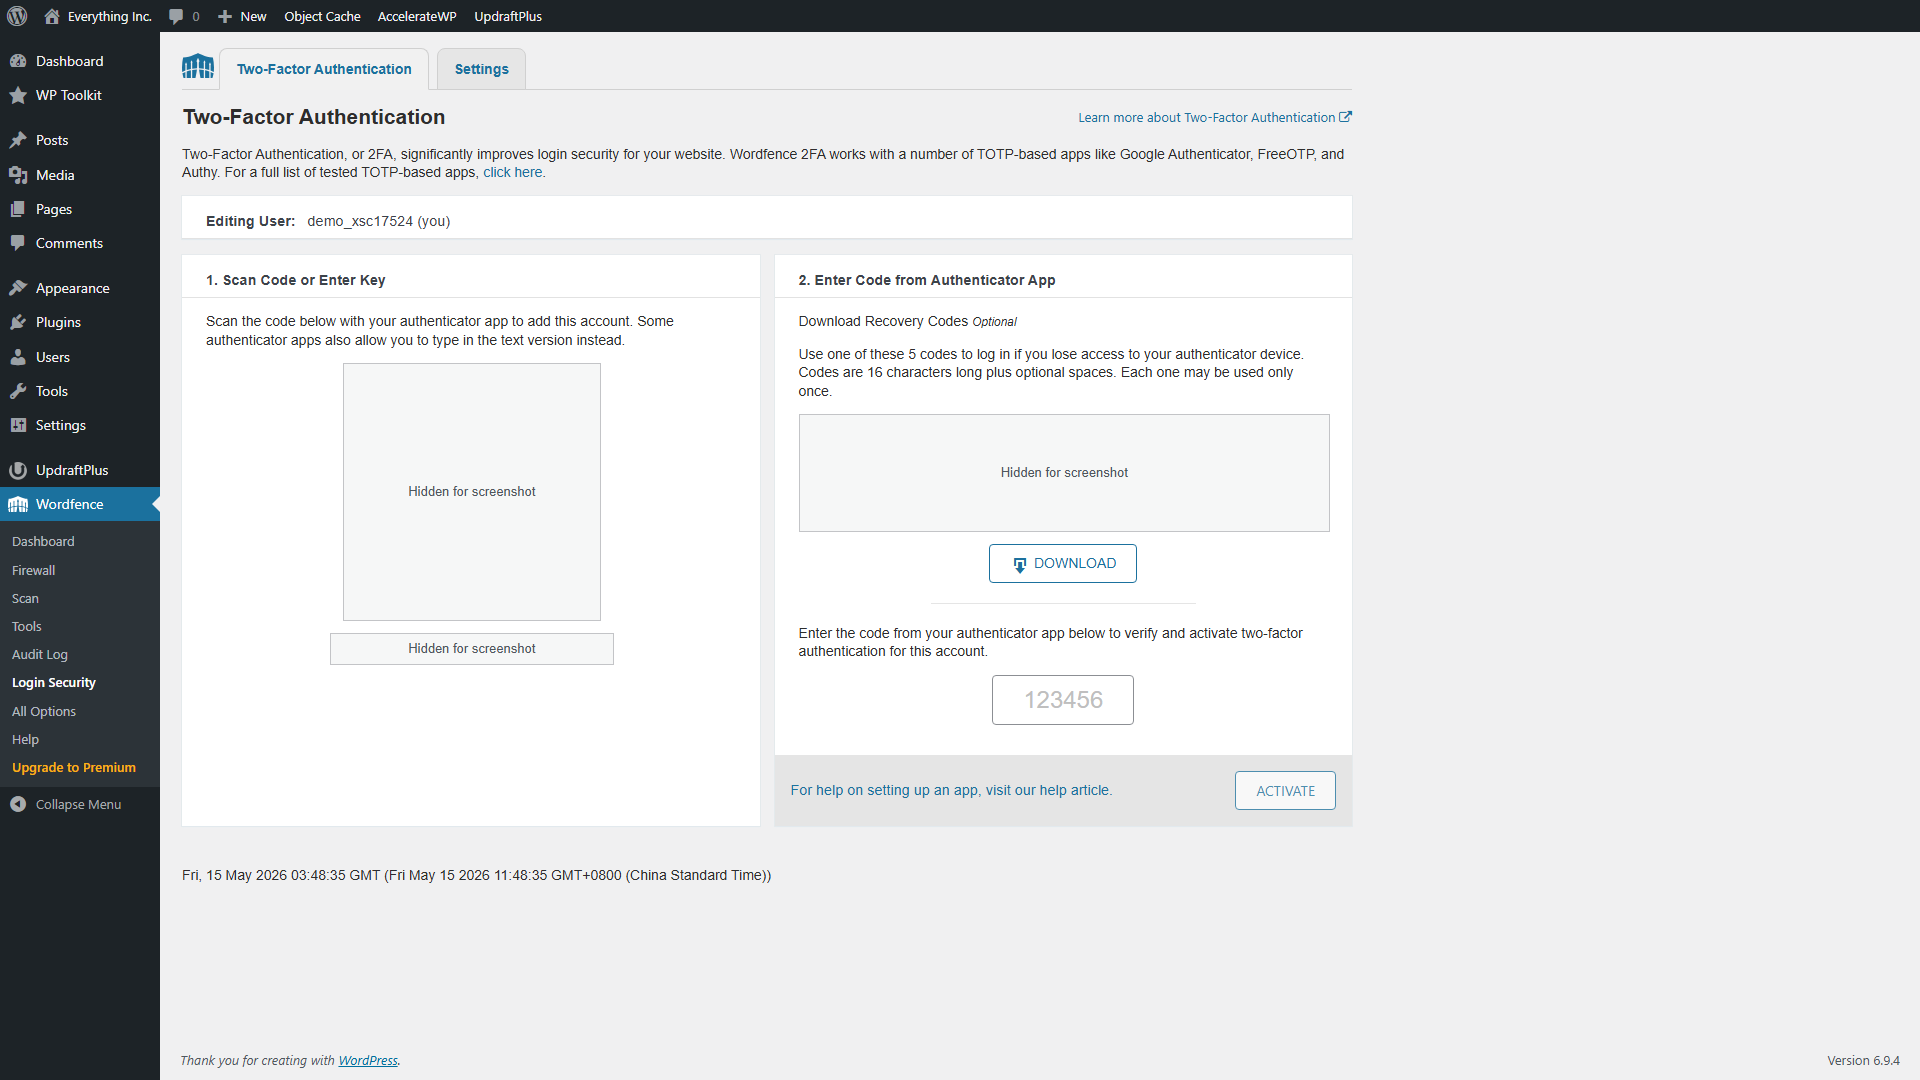Image resolution: width=1920 pixels, height=1080 pixels.
Task: Open the Audit Log submenu item
Action: [x=40, y=654]
